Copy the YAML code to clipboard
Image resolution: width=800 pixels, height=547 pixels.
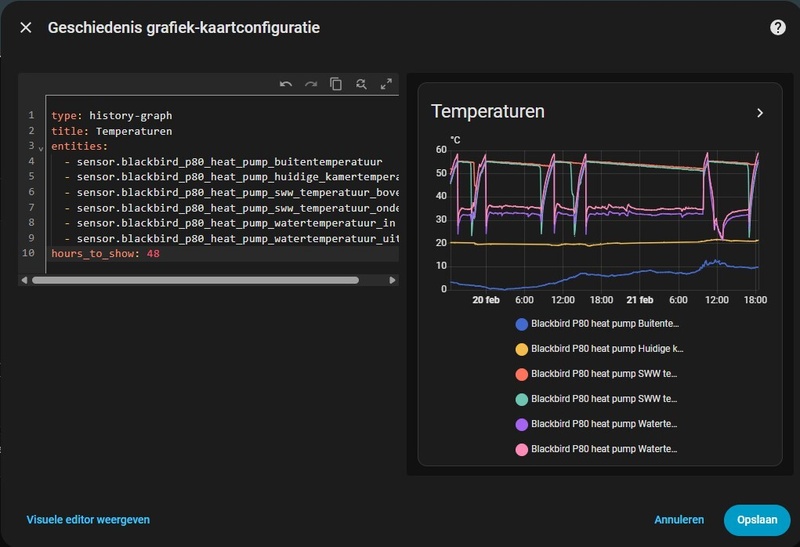(x=336, y=85)
